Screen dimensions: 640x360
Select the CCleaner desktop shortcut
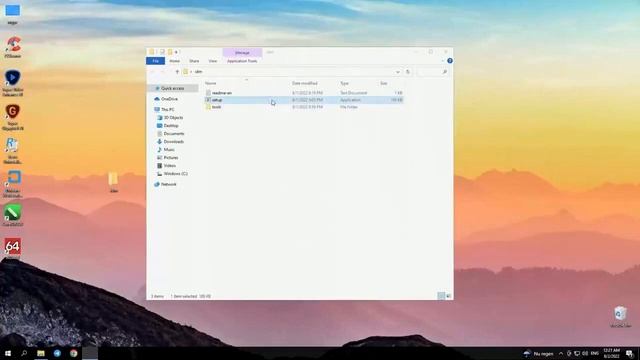tap(13, 47)
